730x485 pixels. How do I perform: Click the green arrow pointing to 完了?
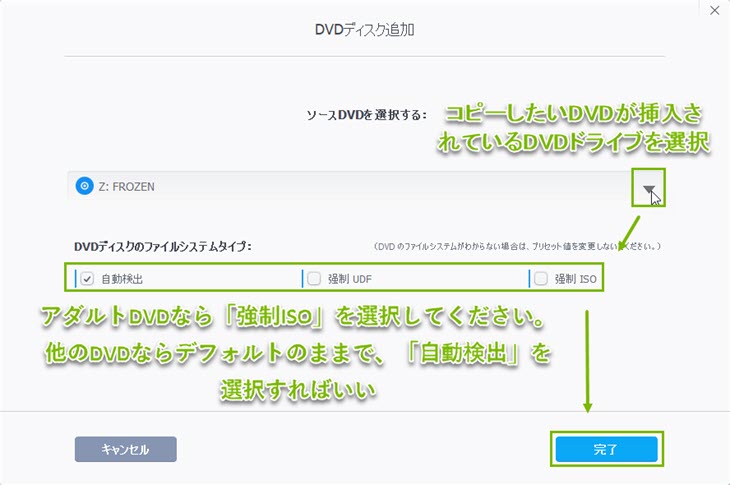click(x=587, y=361)
